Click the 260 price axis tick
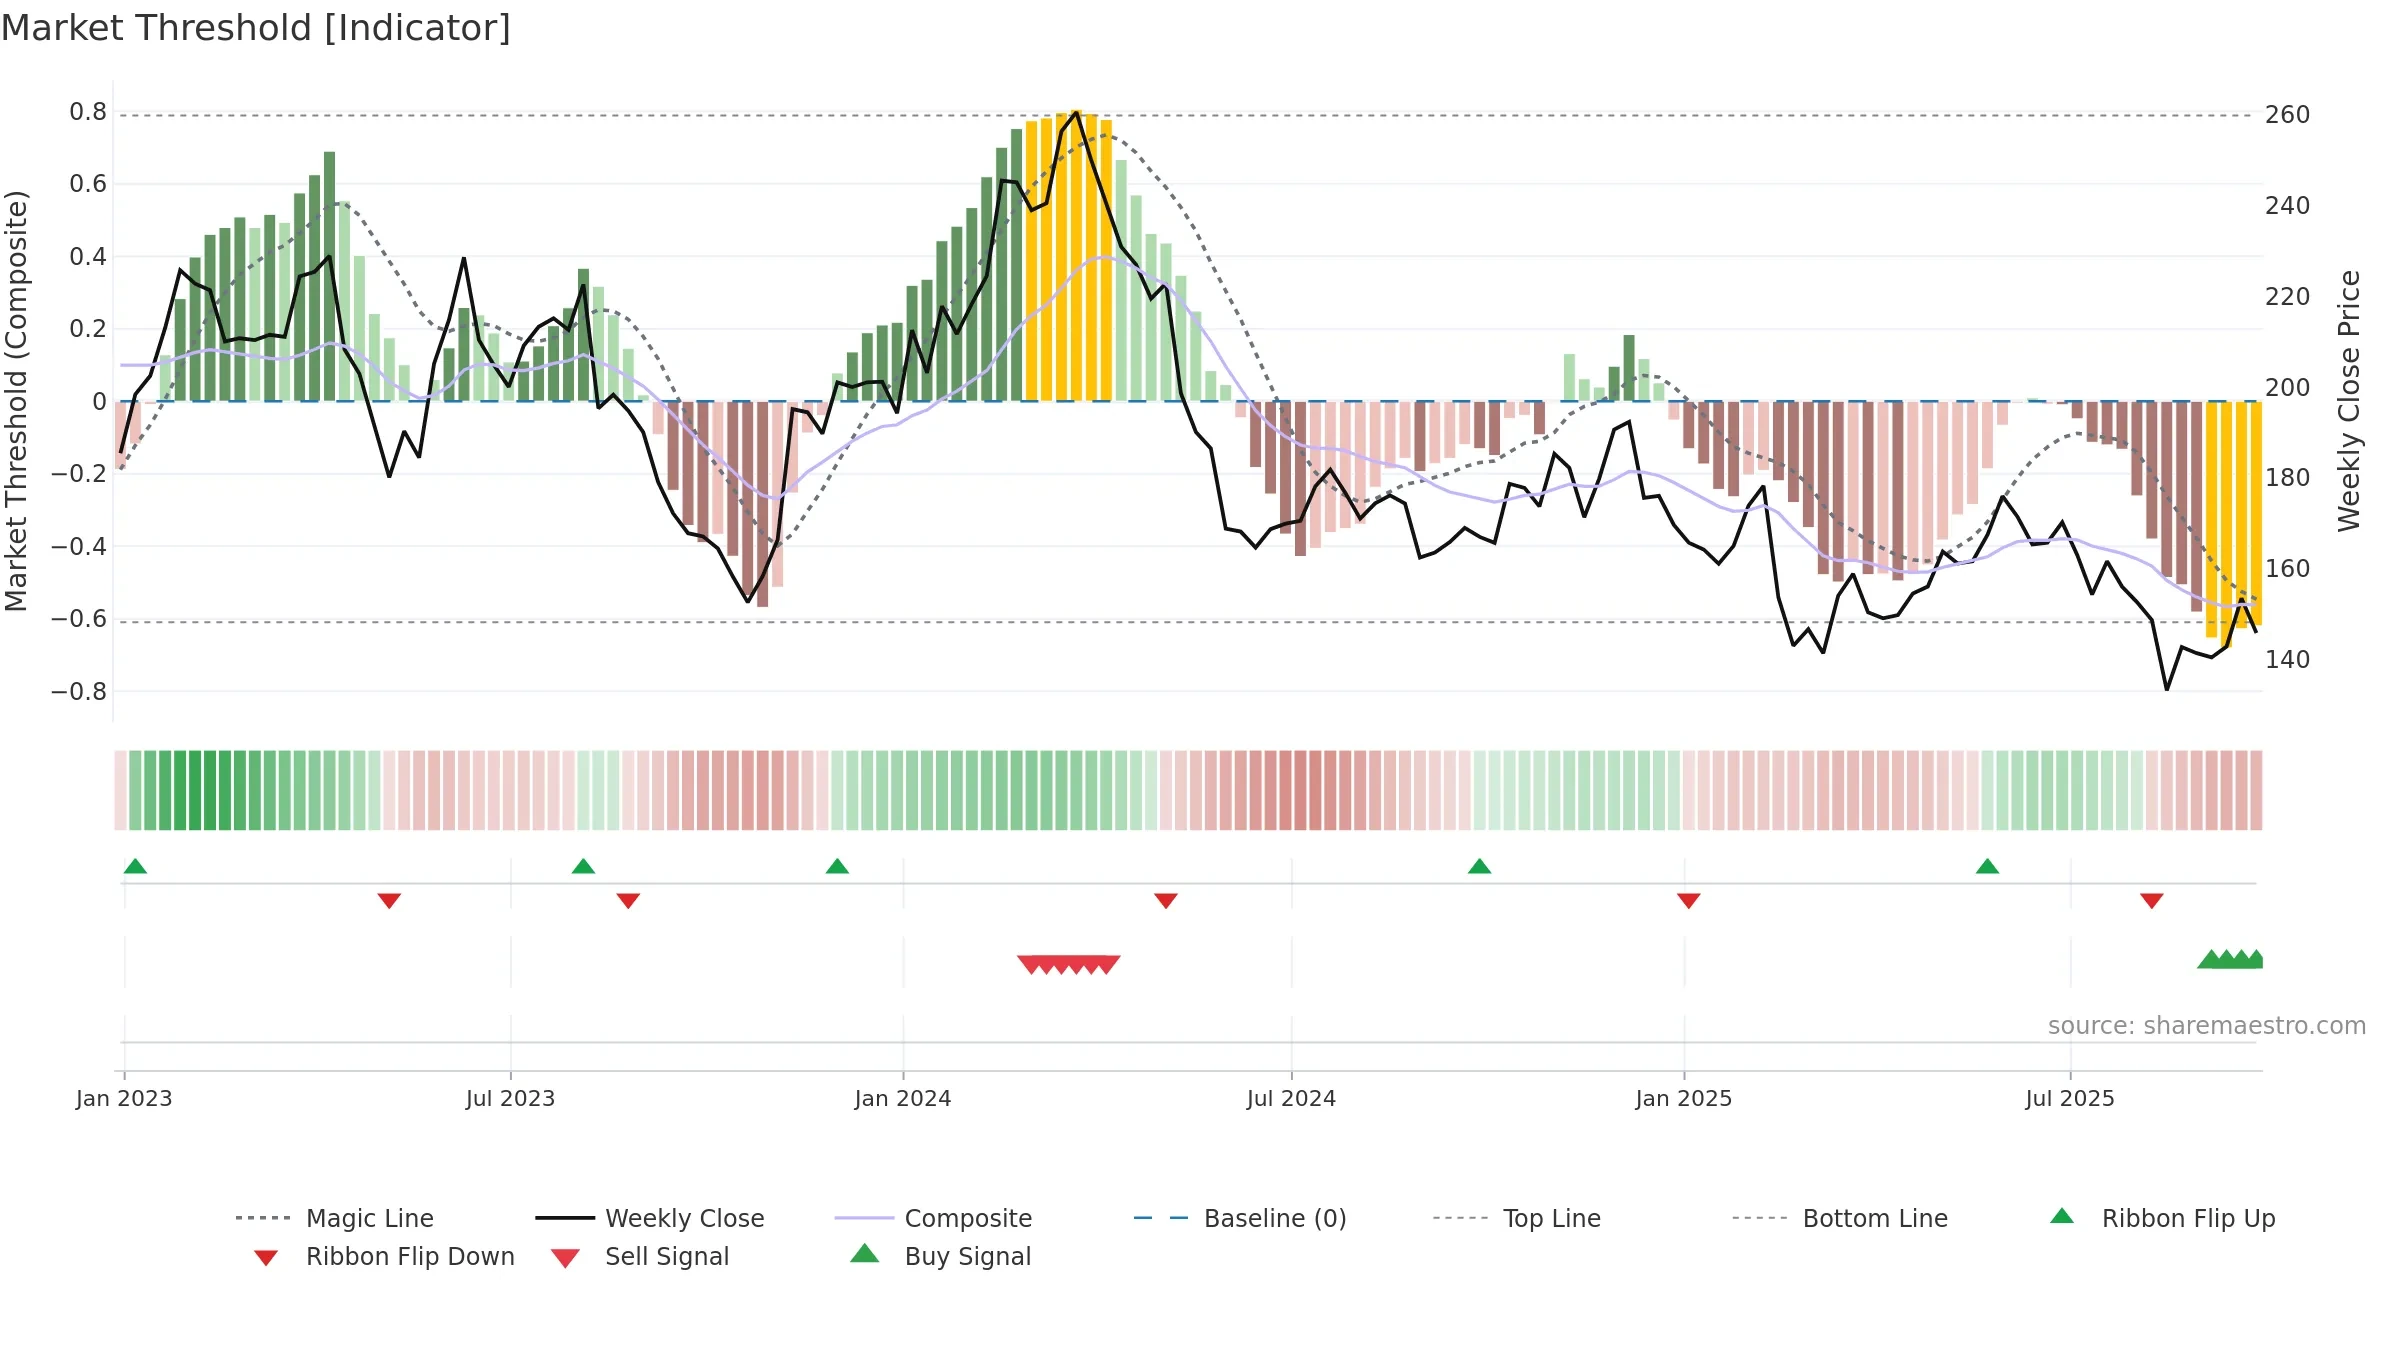The width and height of the screenshot is (2400, 1350). 2287,115
